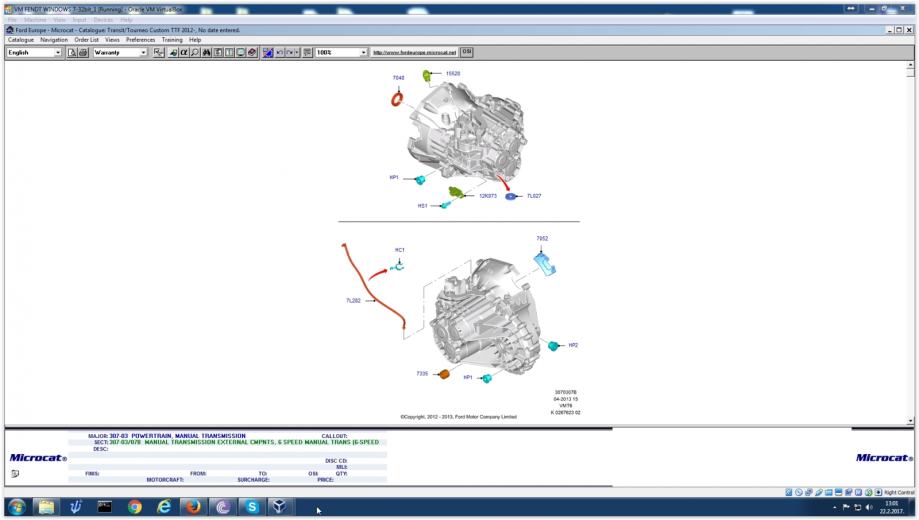Switch to Firefox in the taskbar
Viewport: 919px width, 520px height.
pos(193,507)
